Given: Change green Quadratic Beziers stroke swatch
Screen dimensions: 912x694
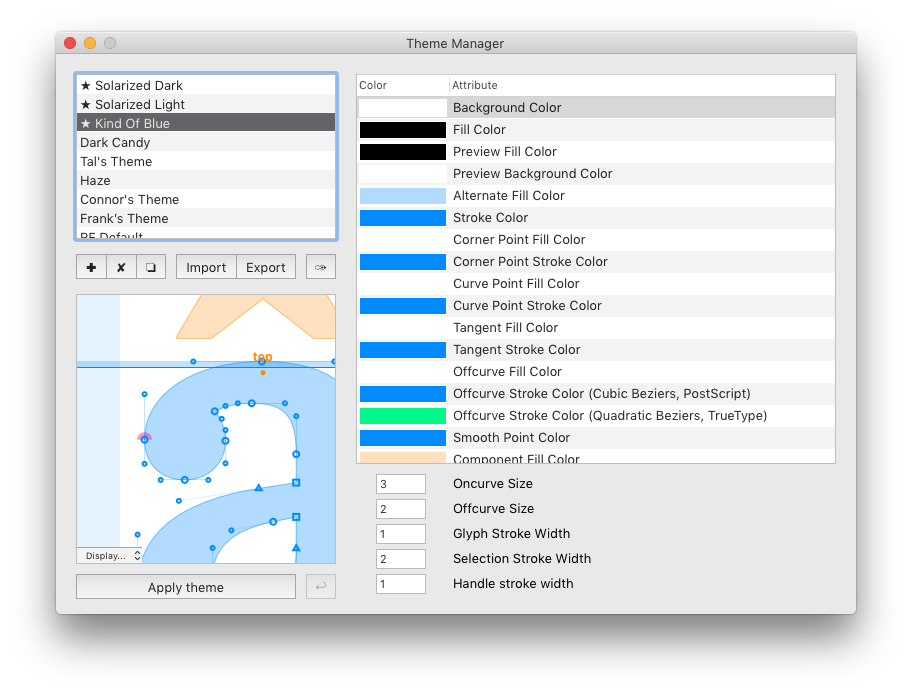Looking at the screenshot, I should 402,415.
